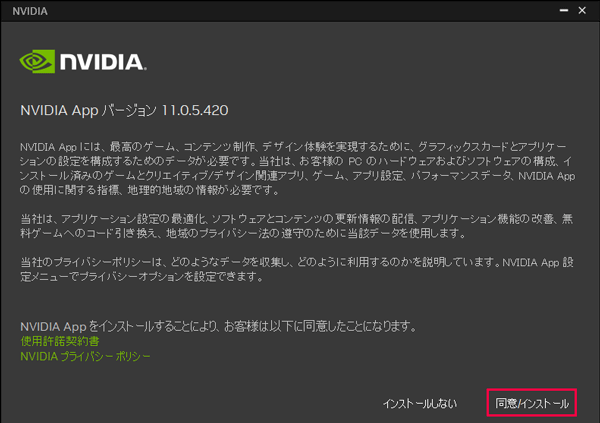Viewport: 600px width, 423px height.
Task: Click the line starting 定メニューでプライバシーオプション
Action: click(x=142, y=277)
